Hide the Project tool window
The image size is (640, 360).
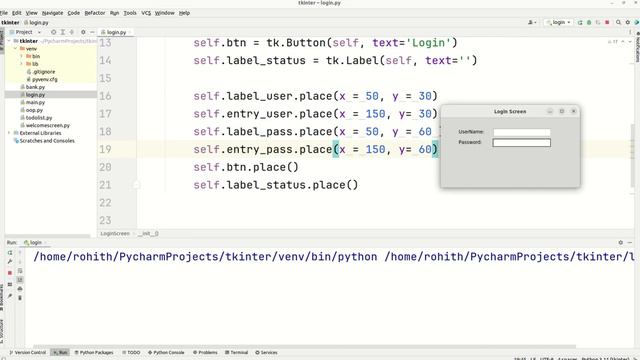pyautogui.click(x=92, y=32)
